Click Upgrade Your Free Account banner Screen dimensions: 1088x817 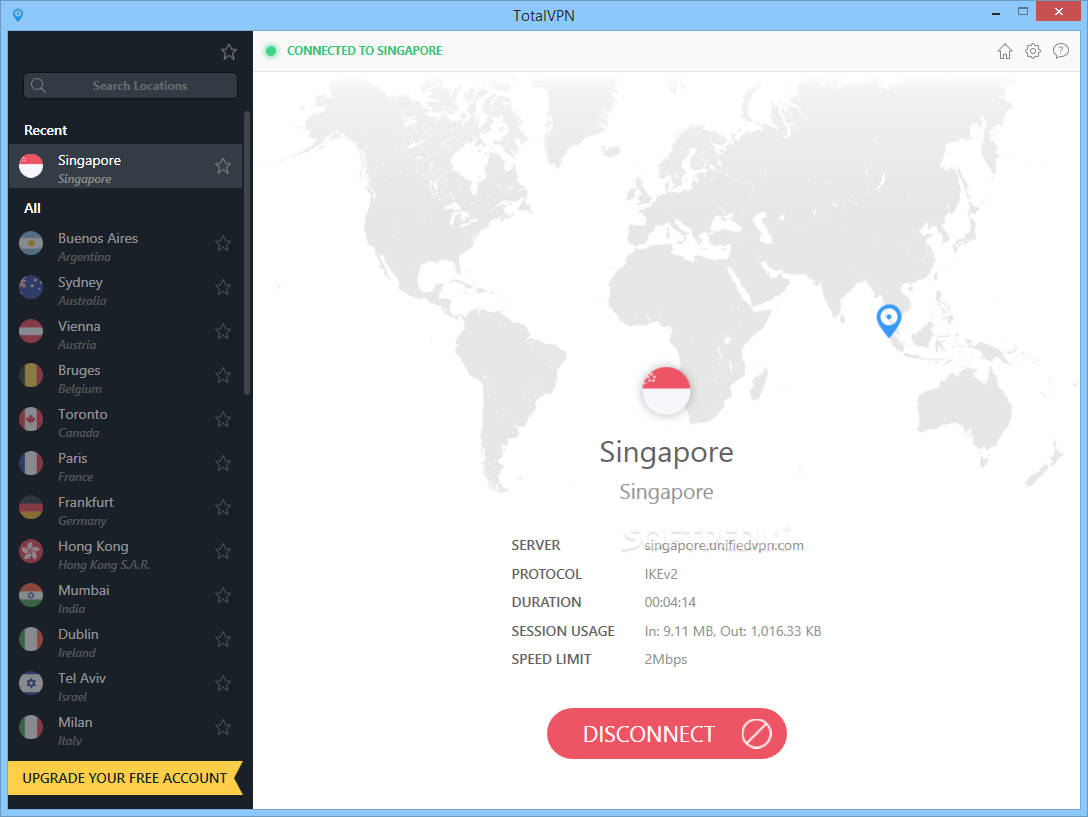pyautogui.click(x=125, y=778)
